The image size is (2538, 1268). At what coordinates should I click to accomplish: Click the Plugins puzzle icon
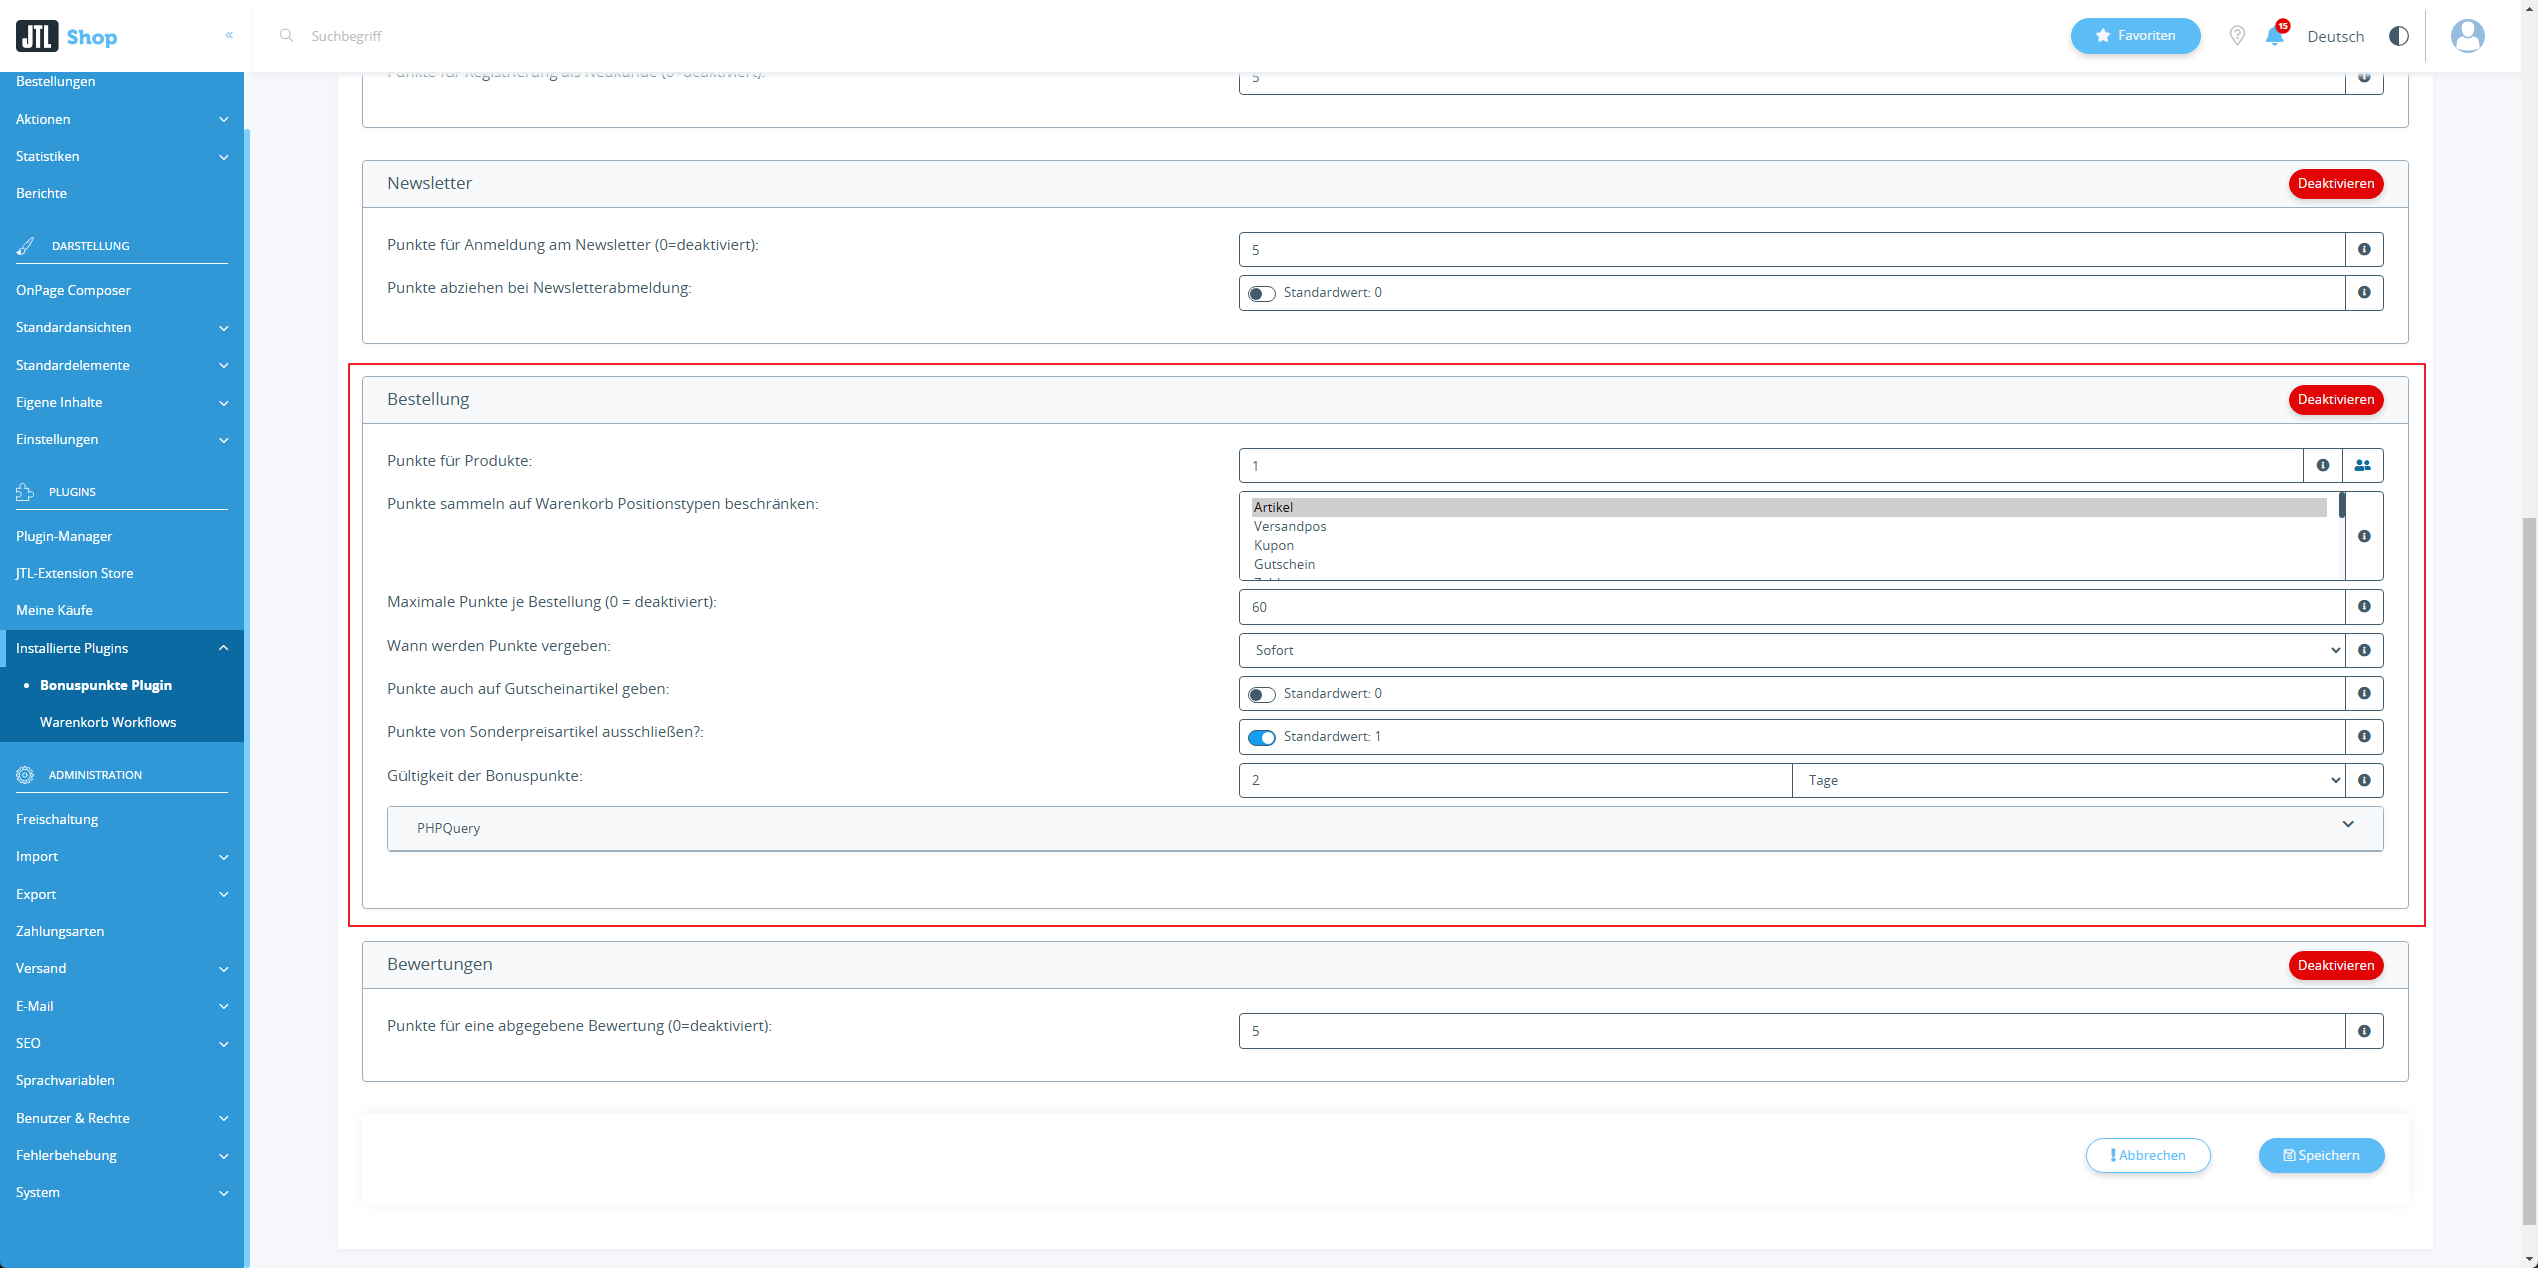[25, 492]
